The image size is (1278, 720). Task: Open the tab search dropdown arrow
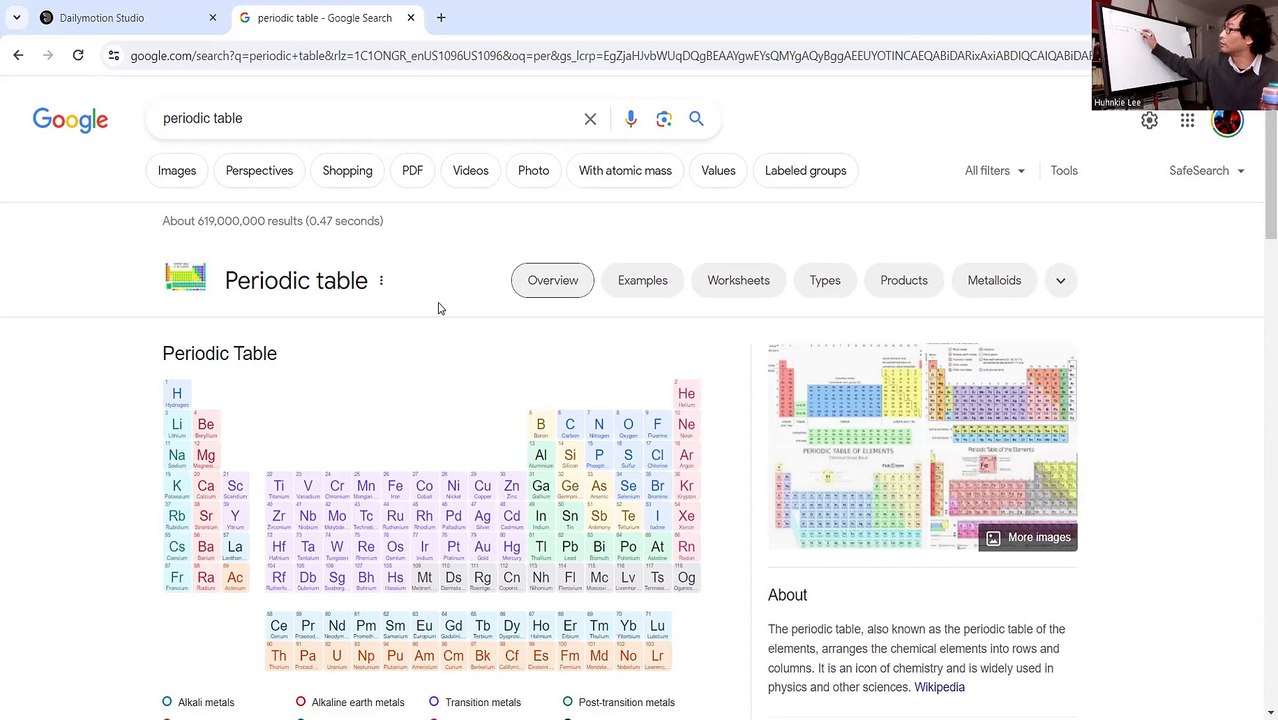16,17
